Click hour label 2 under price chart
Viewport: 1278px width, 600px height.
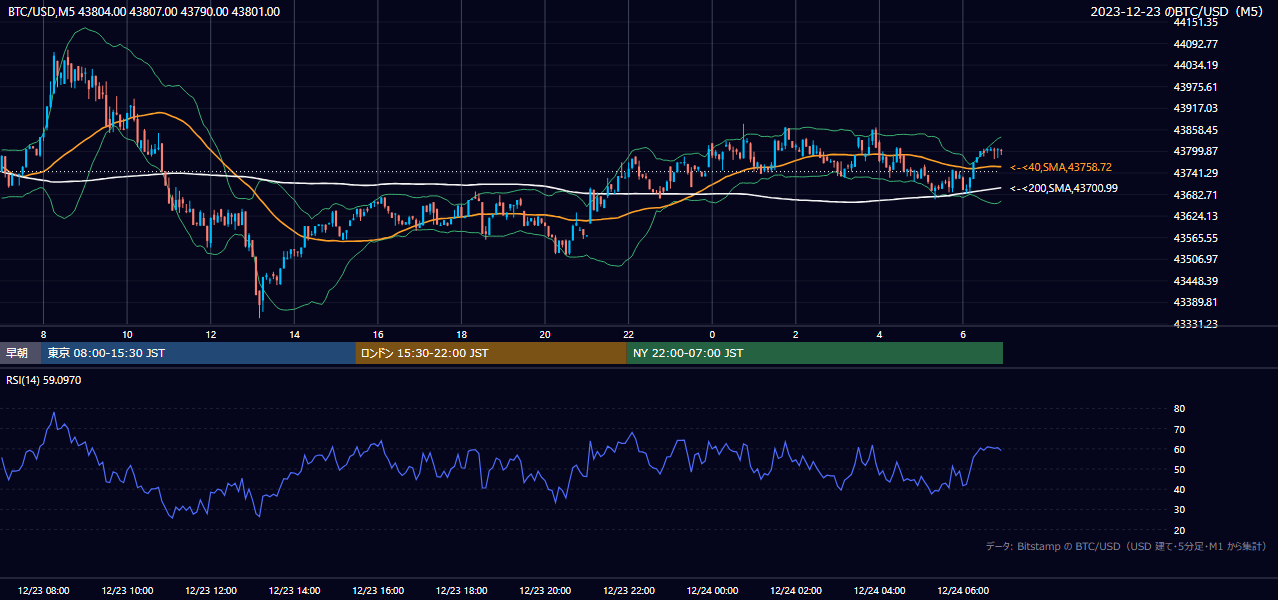pos(796,334)
